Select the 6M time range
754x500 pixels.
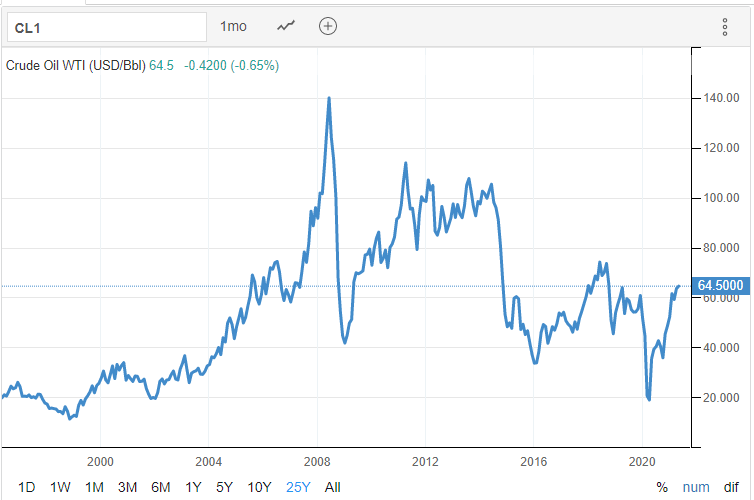click(x=161, y=488)
